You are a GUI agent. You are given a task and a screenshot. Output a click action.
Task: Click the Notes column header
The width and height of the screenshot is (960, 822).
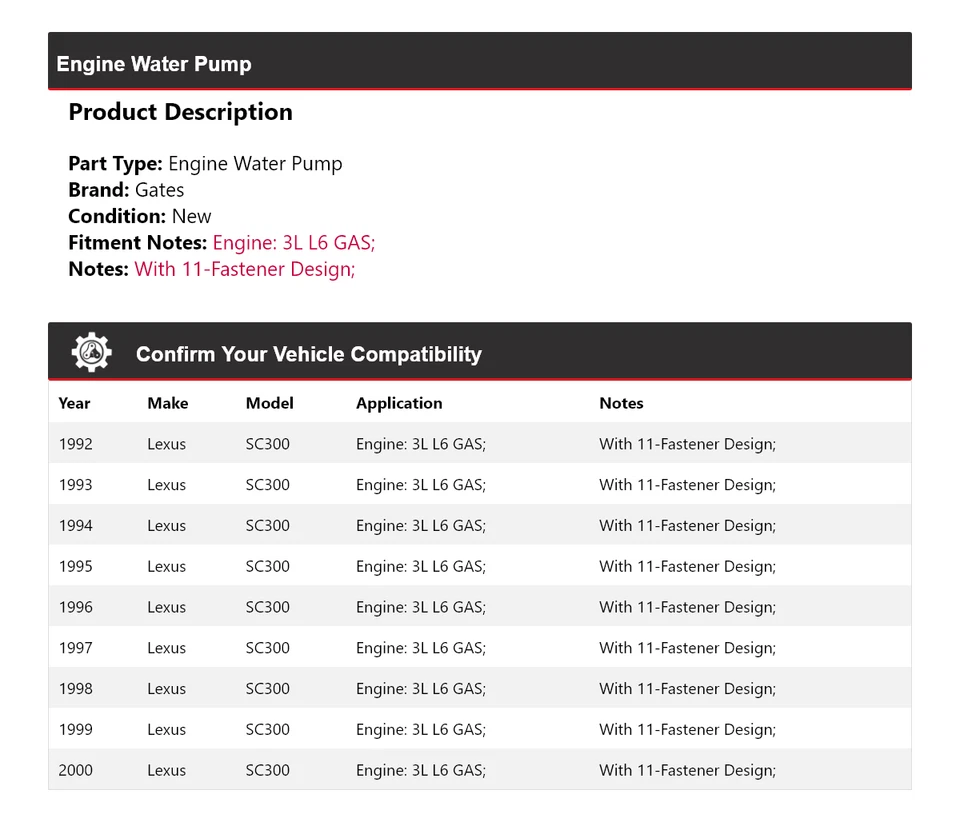(x=621, y=403)
